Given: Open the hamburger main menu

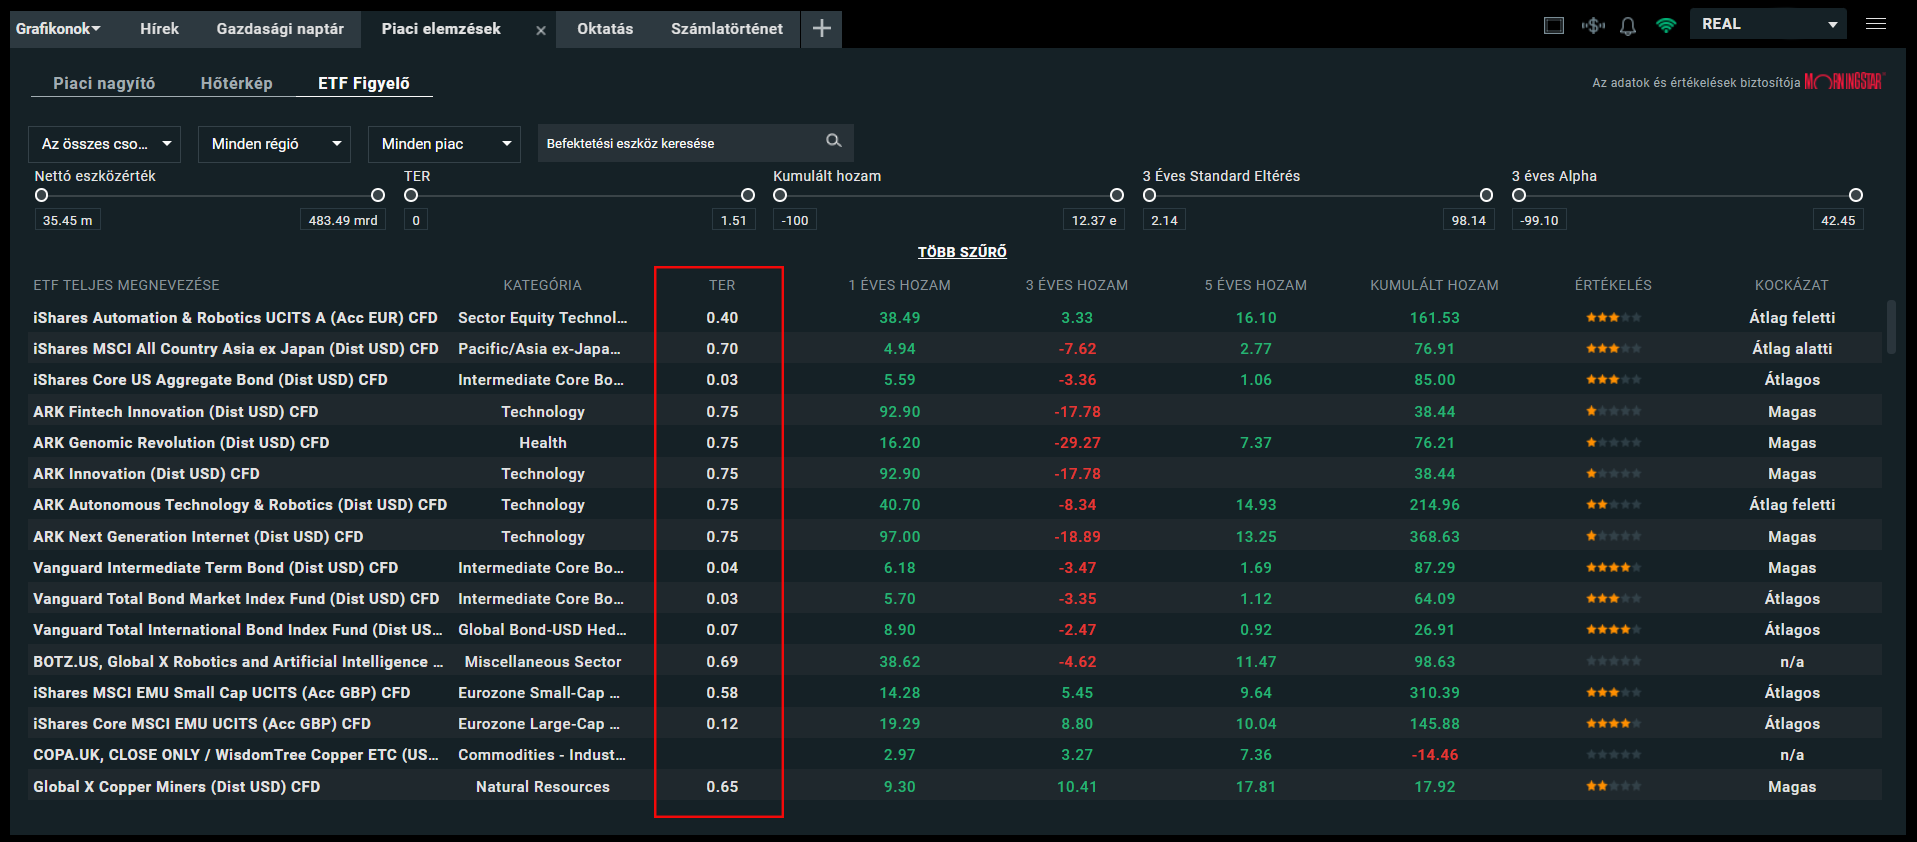Looking at the screenshot, I should click(1876, 24).
